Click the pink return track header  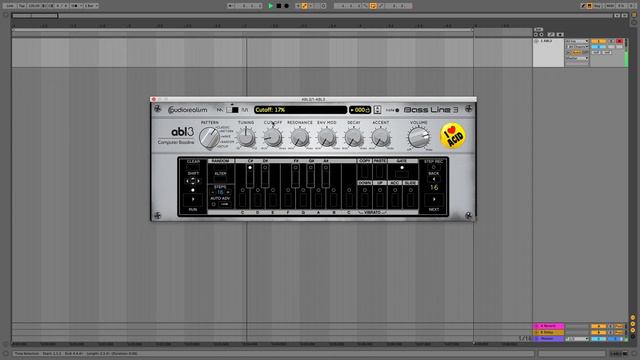coord(549,326)
